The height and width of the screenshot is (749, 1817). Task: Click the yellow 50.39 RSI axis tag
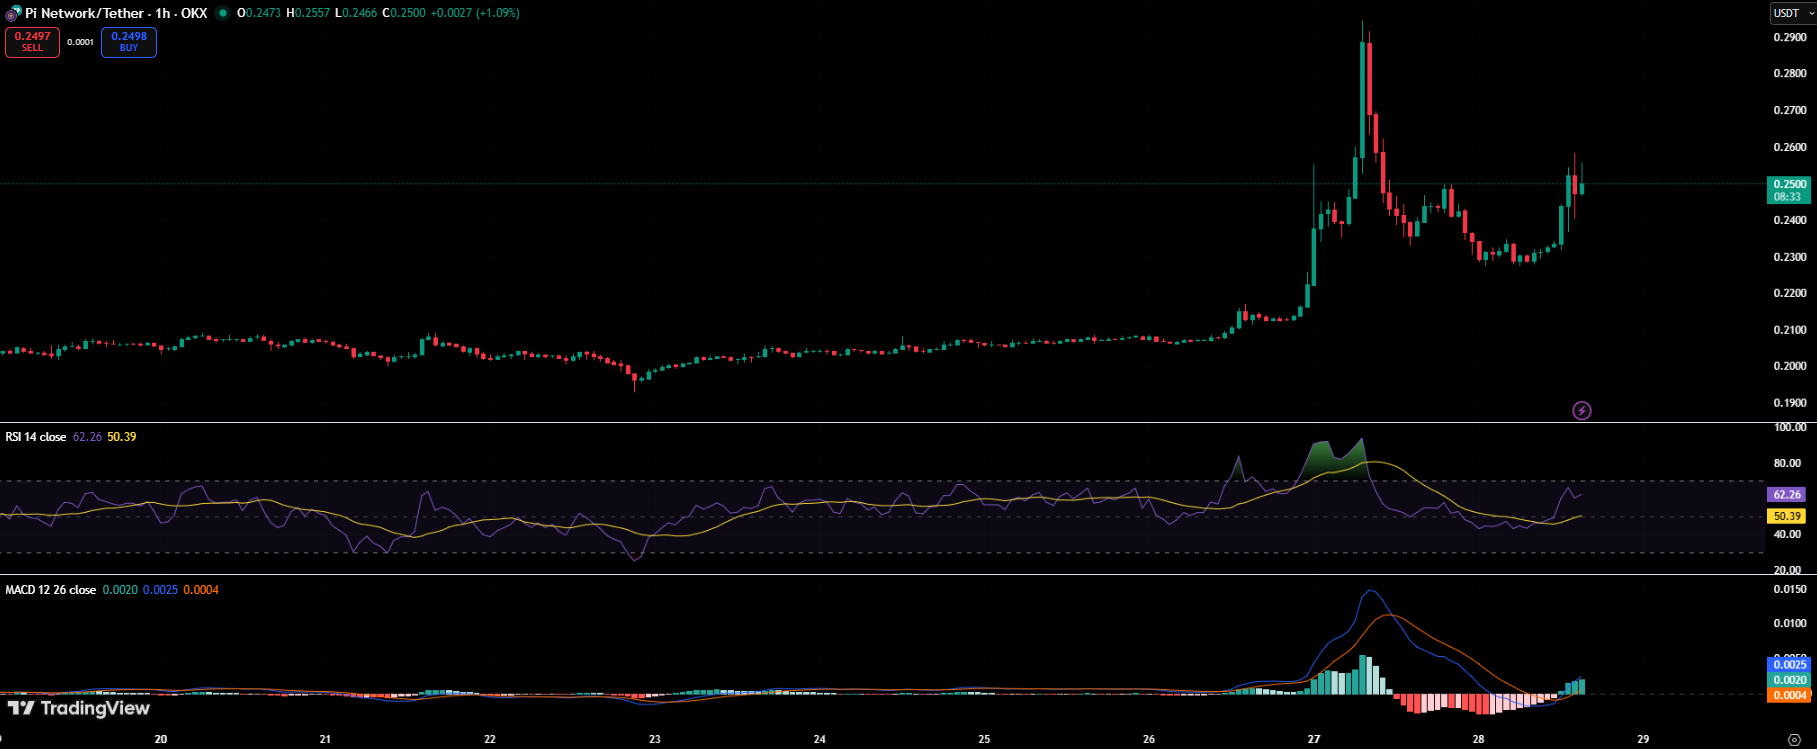[1788, 516]
